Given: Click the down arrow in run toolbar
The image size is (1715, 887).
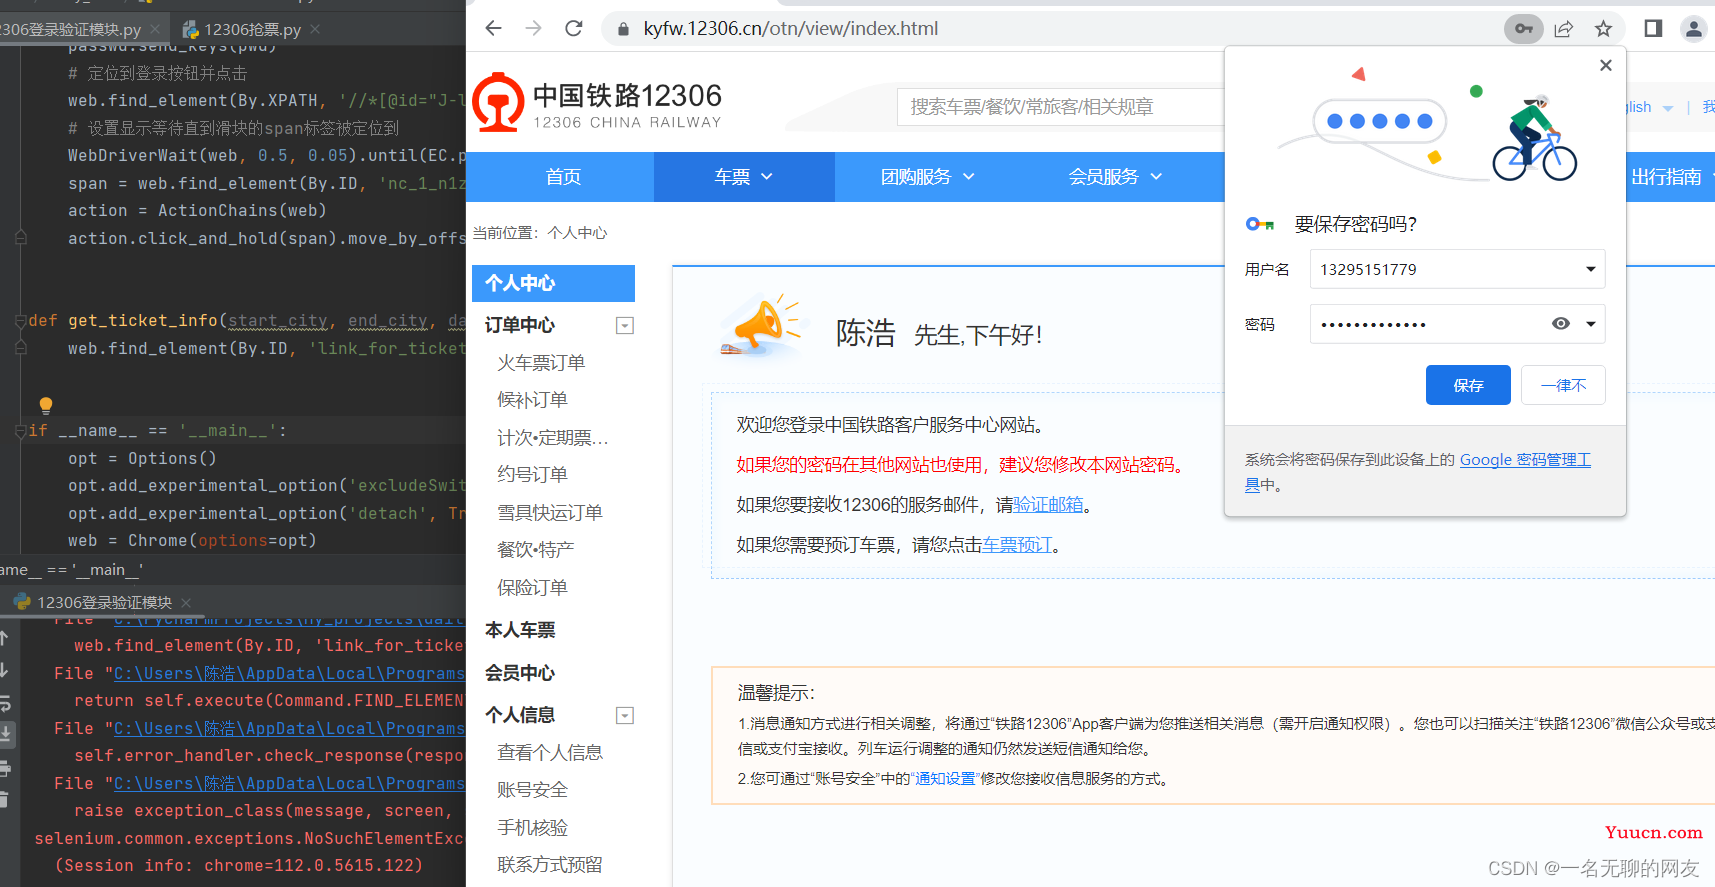Looking at the screenshot, I should [4, 670].
